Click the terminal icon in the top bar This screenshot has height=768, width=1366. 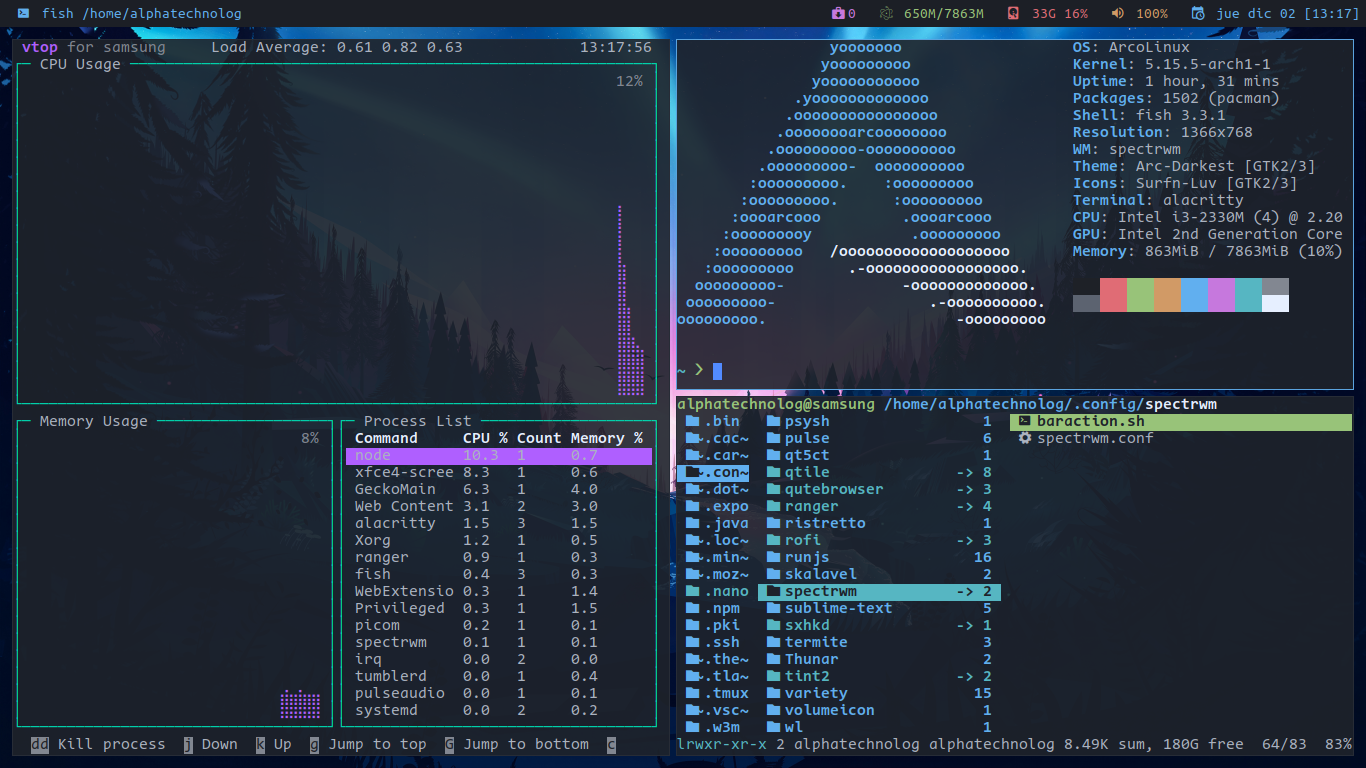[x=23, y=14]
